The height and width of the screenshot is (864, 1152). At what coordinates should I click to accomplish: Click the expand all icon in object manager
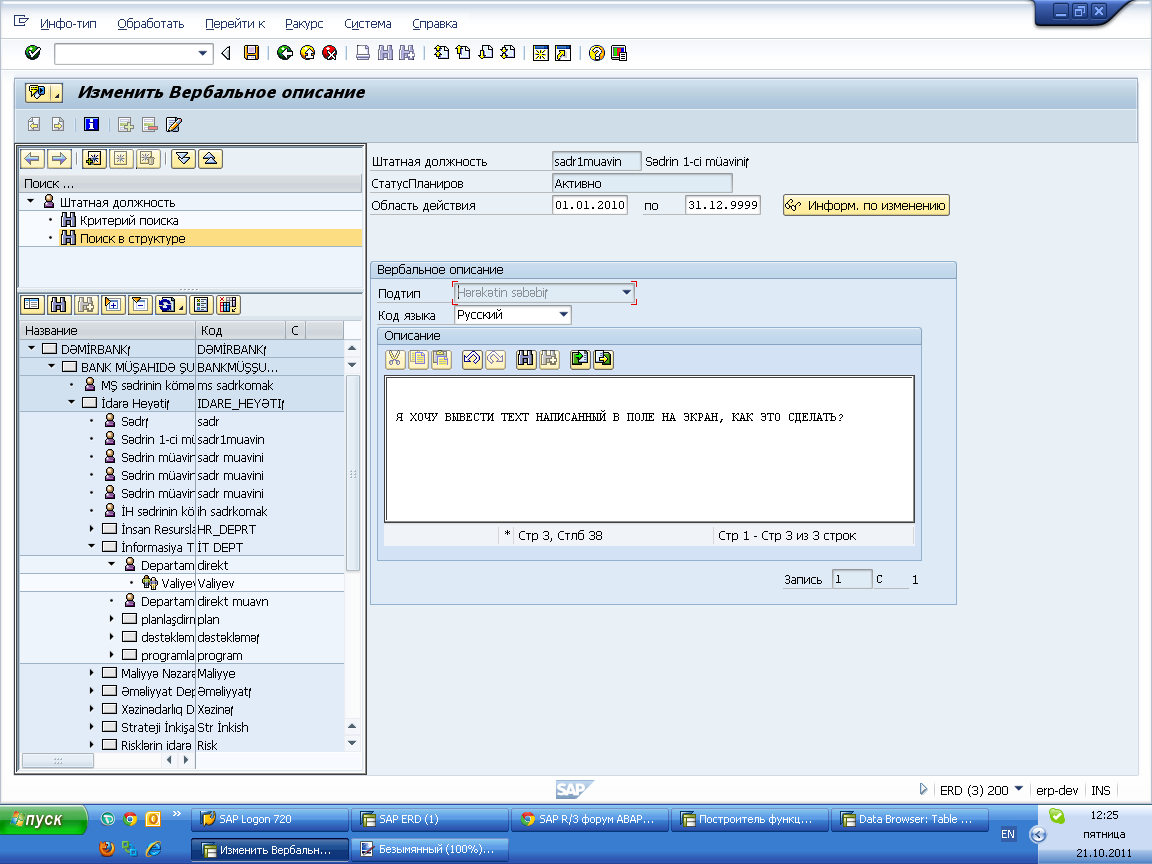point(183,159)
